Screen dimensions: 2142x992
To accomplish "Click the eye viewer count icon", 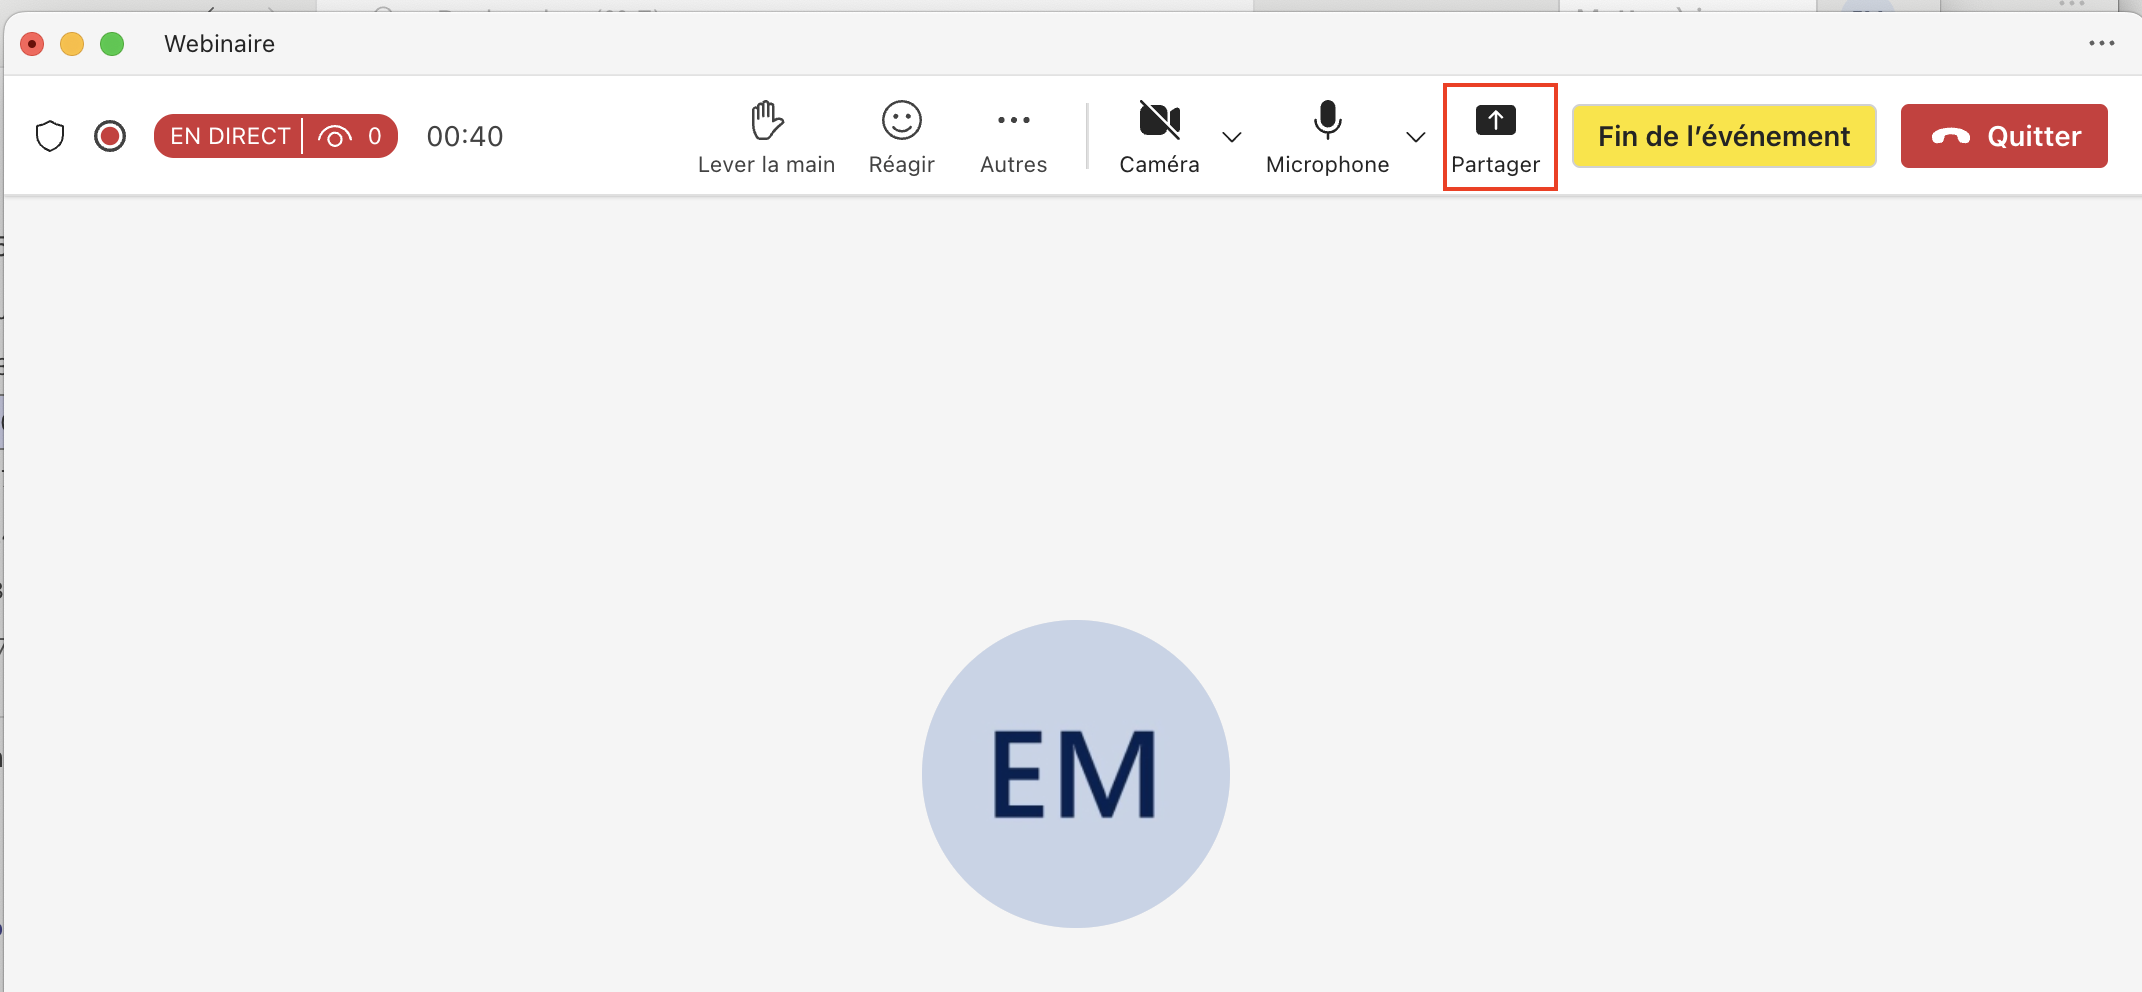I will click(x=335, y=136).
